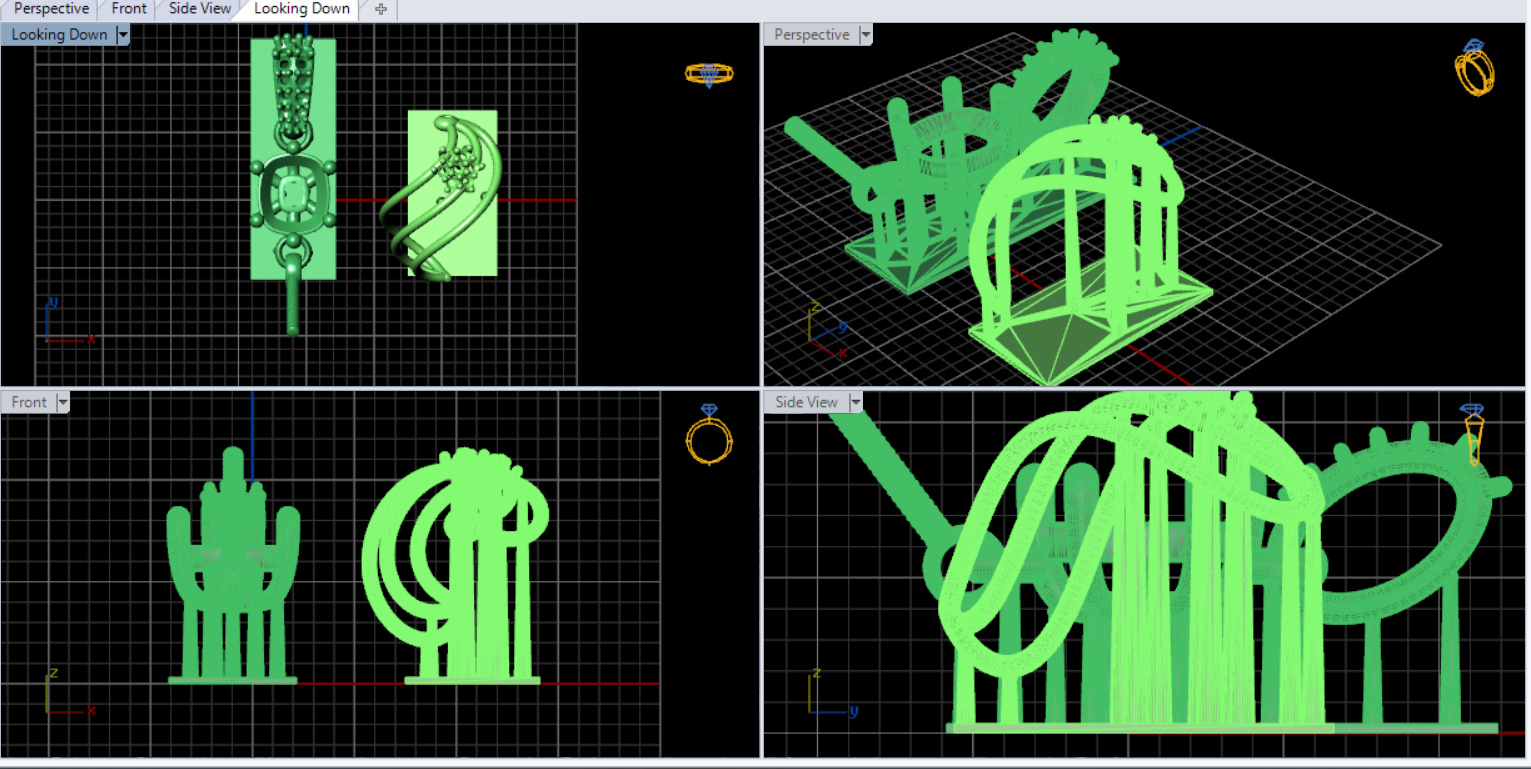Screen dimensions: 1531x769
Task: Add a new viewport tab with plus icon
Action: (380, 9)
